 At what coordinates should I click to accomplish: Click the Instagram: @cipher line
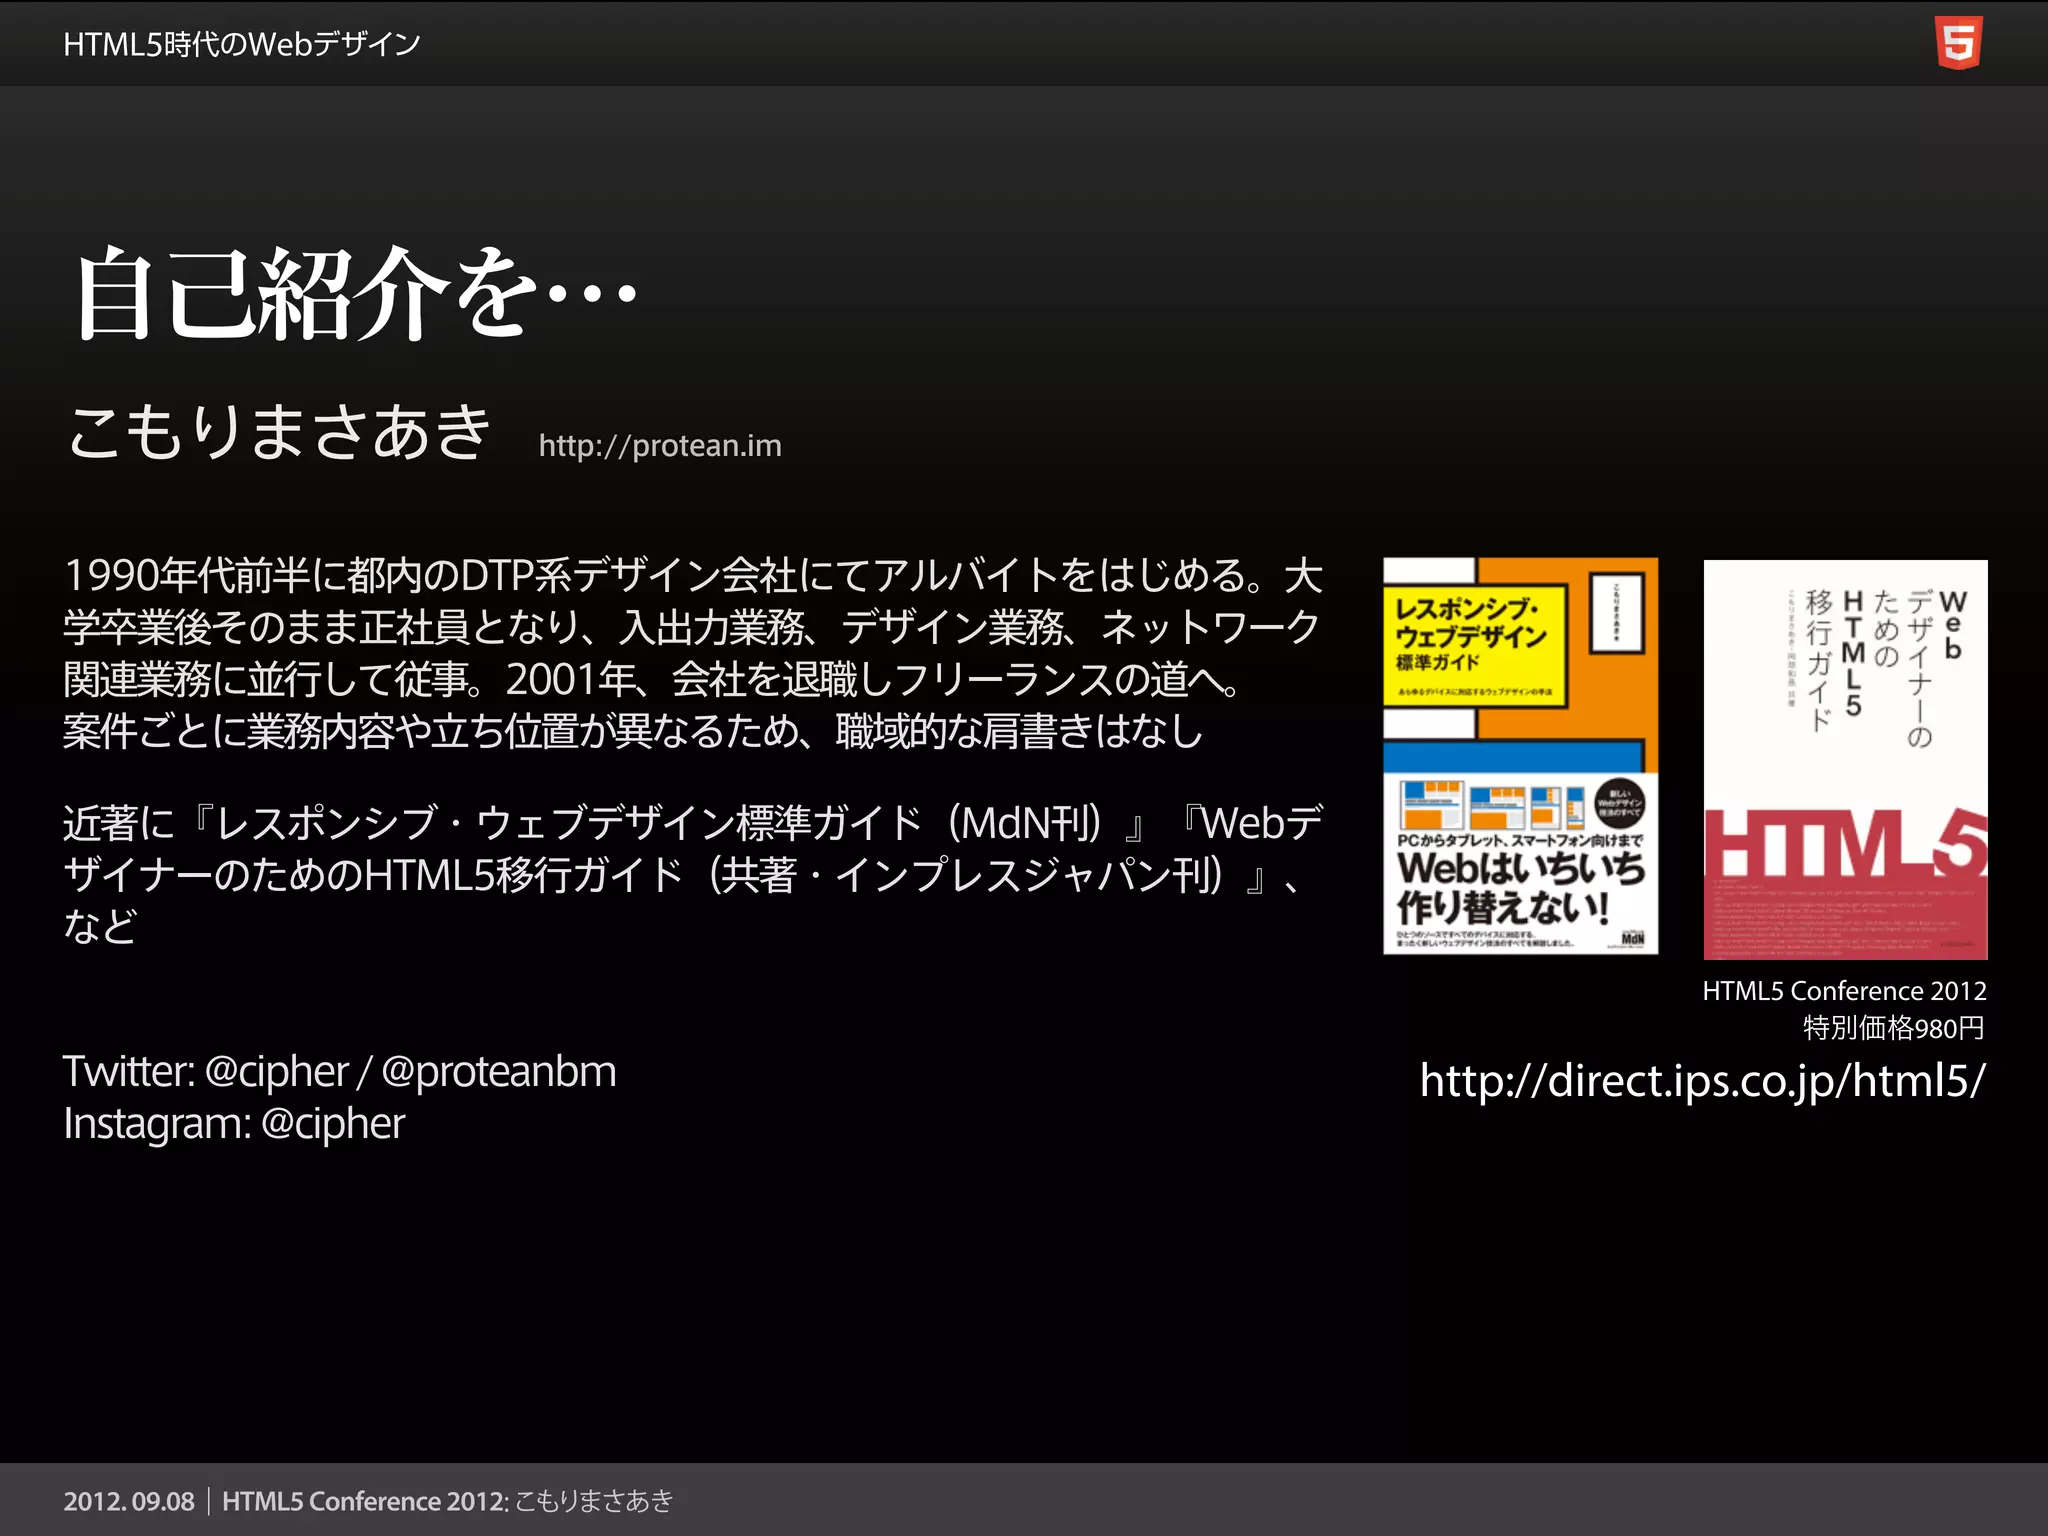click(234, 1123)
